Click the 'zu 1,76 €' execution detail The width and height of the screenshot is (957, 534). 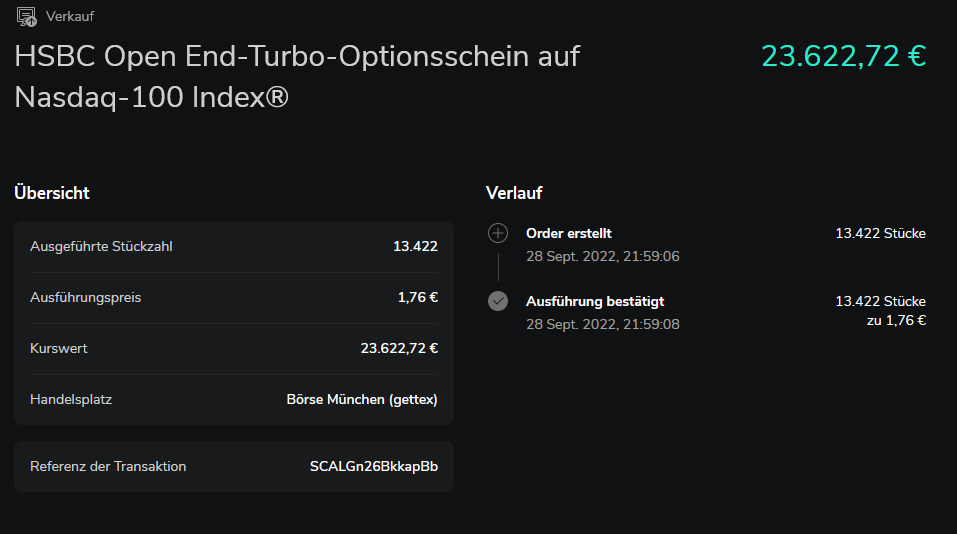coord(896,320)
